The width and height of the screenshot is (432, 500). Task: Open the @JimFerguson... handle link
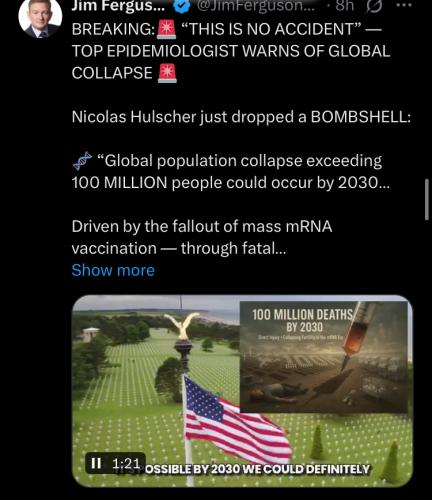click(255, 6)
